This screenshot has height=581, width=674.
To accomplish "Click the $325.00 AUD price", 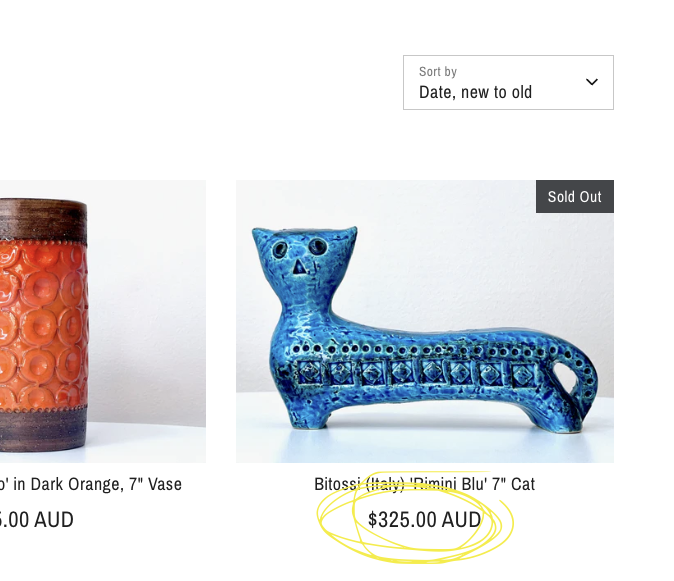I will click(x=424, y=520).
